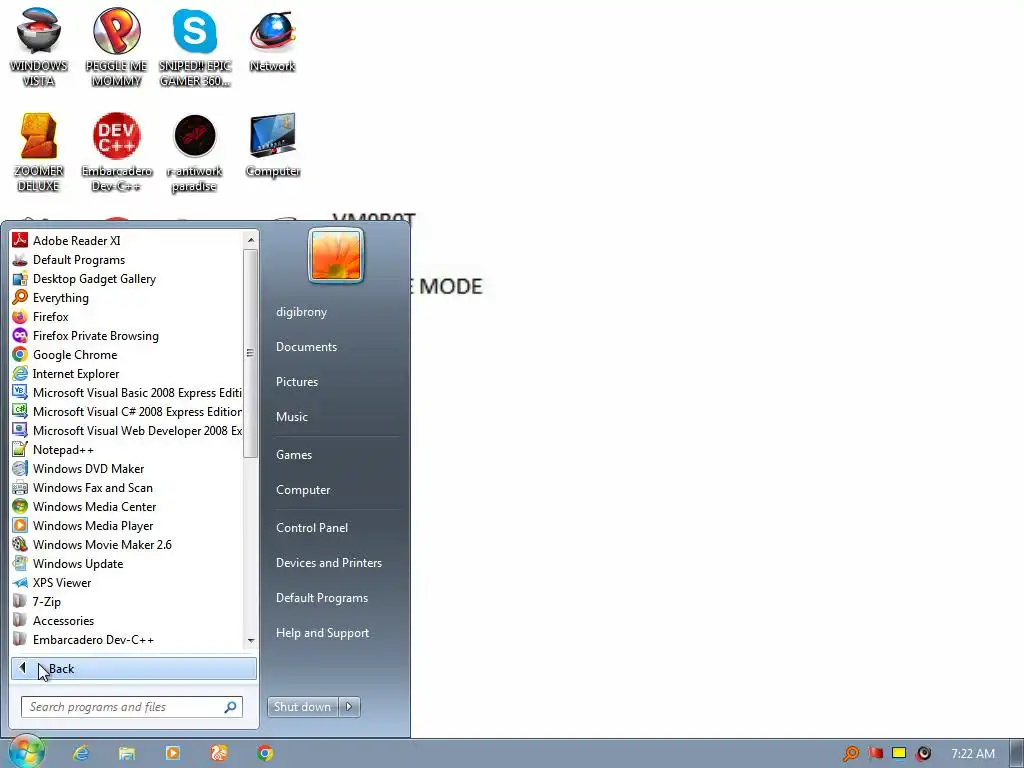Open Windows Movie Maker 2.6

point(127,545)
